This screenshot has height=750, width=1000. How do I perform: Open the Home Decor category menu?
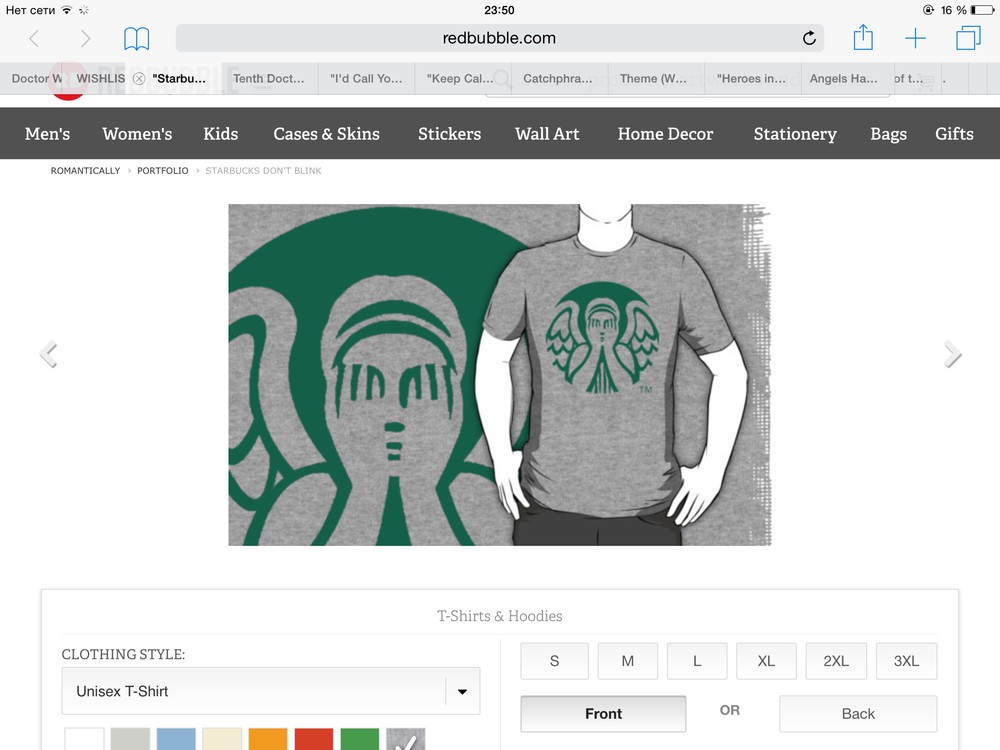click(665, 134)
